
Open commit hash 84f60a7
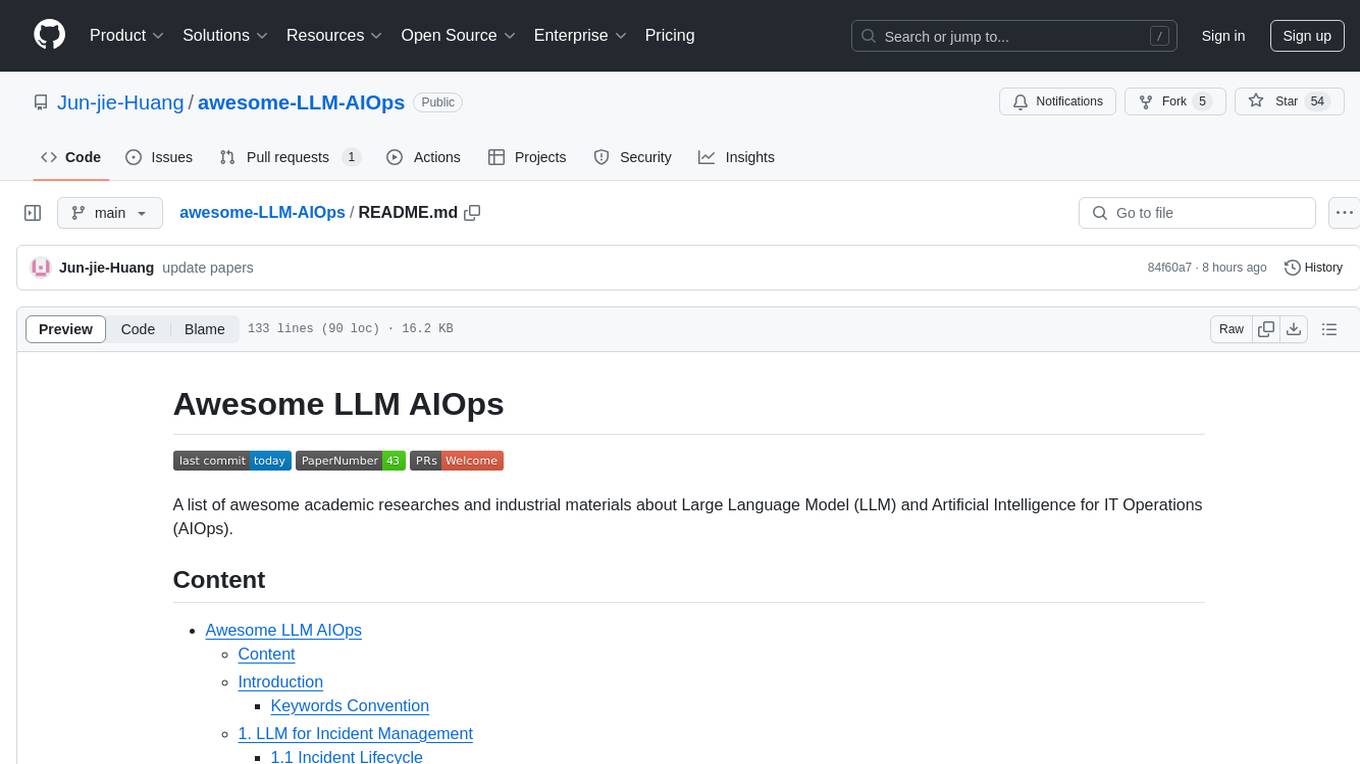click(1169, 267)
